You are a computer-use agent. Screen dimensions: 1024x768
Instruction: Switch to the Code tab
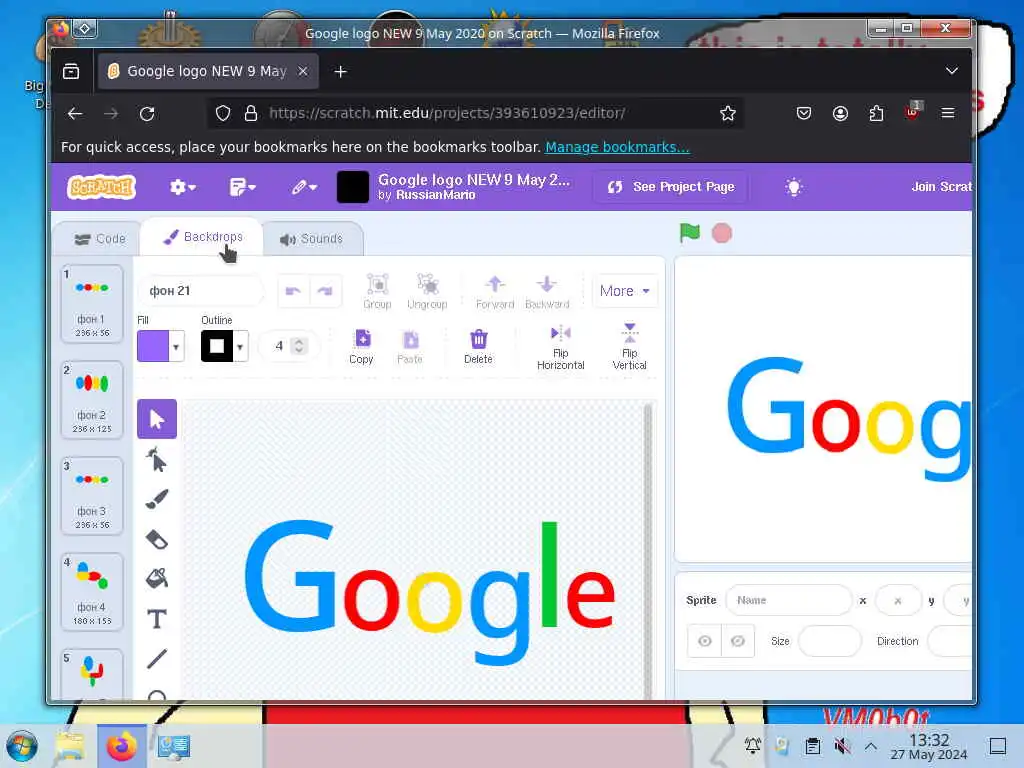click(x=100, y=239)
